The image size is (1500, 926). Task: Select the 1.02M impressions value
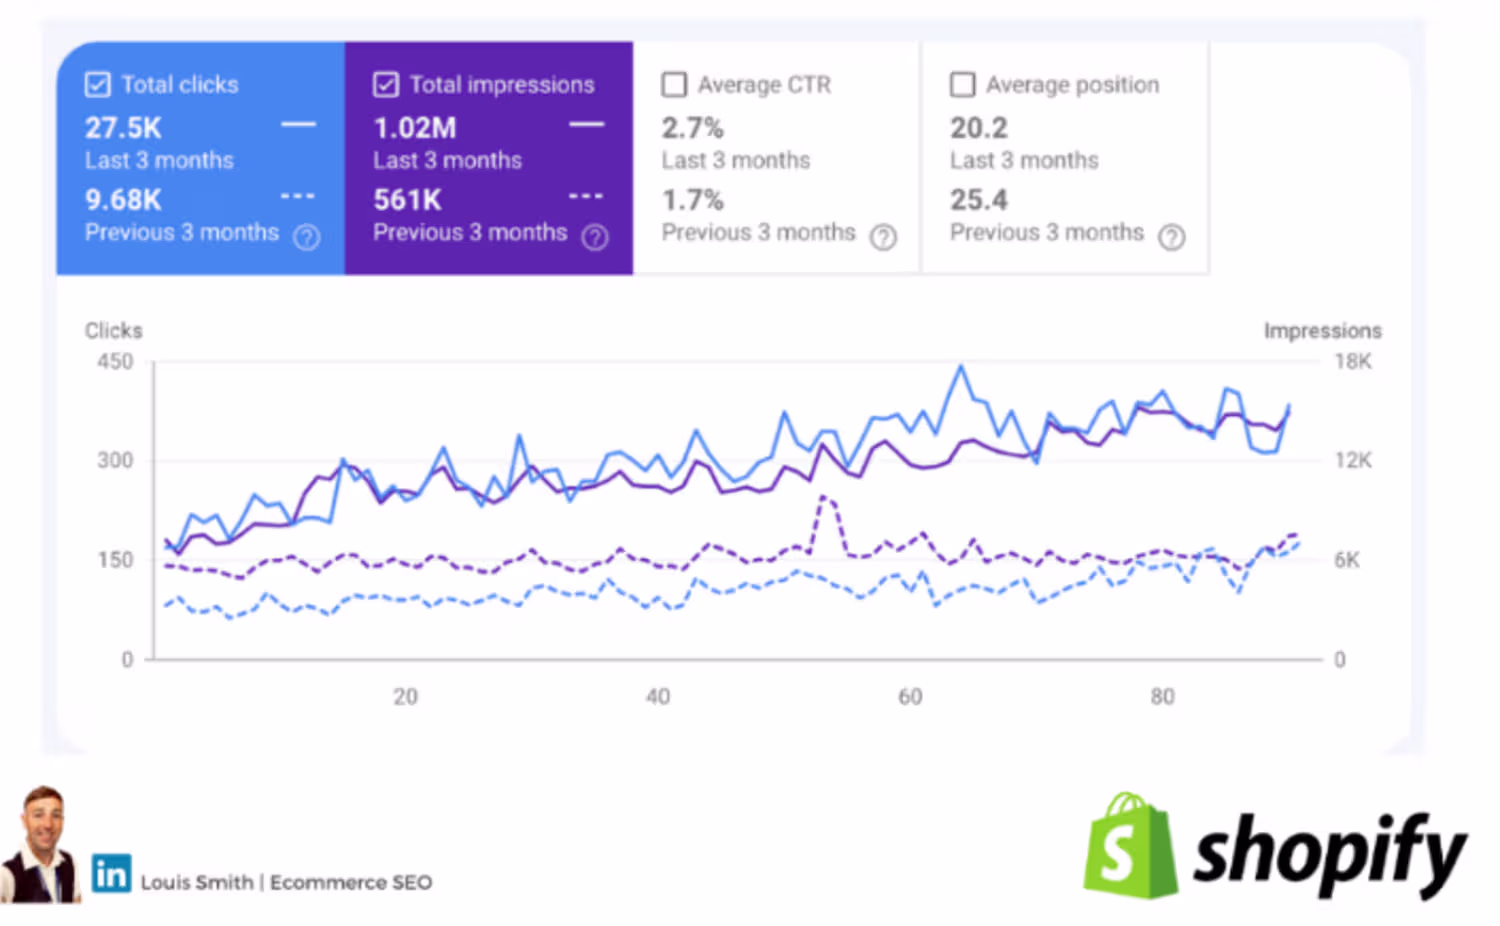point(415,128)
